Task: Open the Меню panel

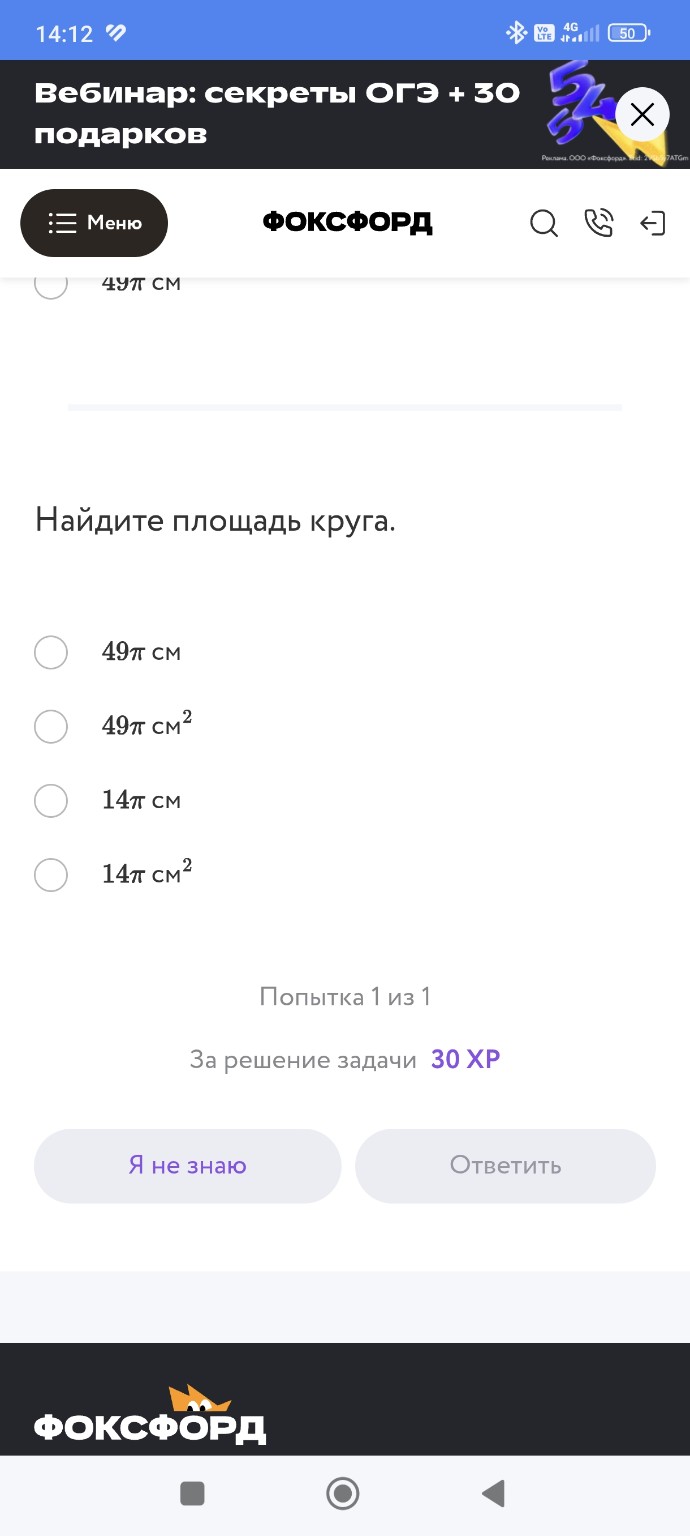Action: point(94,223)
